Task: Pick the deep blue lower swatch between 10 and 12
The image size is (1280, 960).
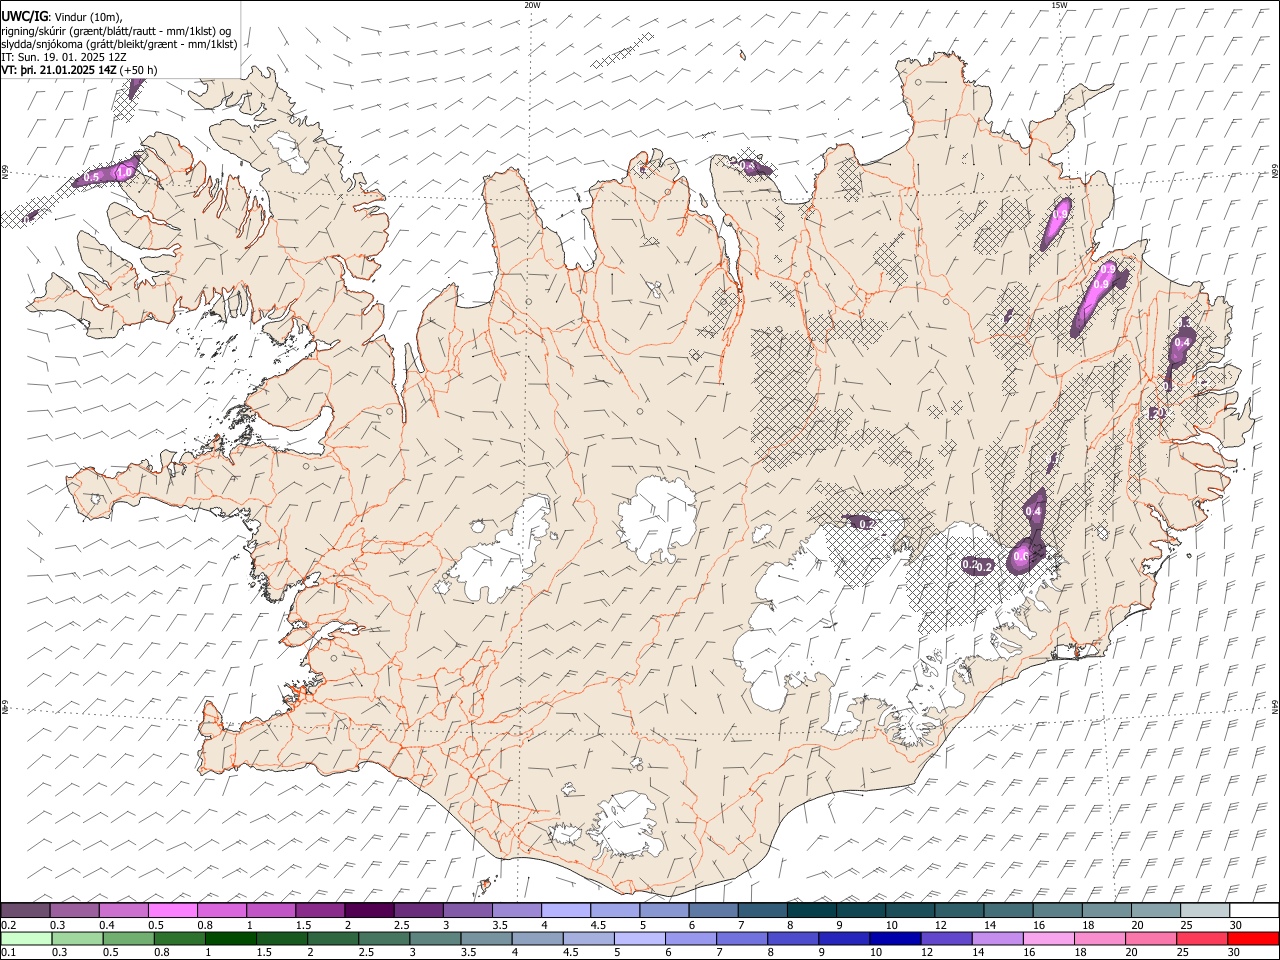Action: click(x=894, y=938)
